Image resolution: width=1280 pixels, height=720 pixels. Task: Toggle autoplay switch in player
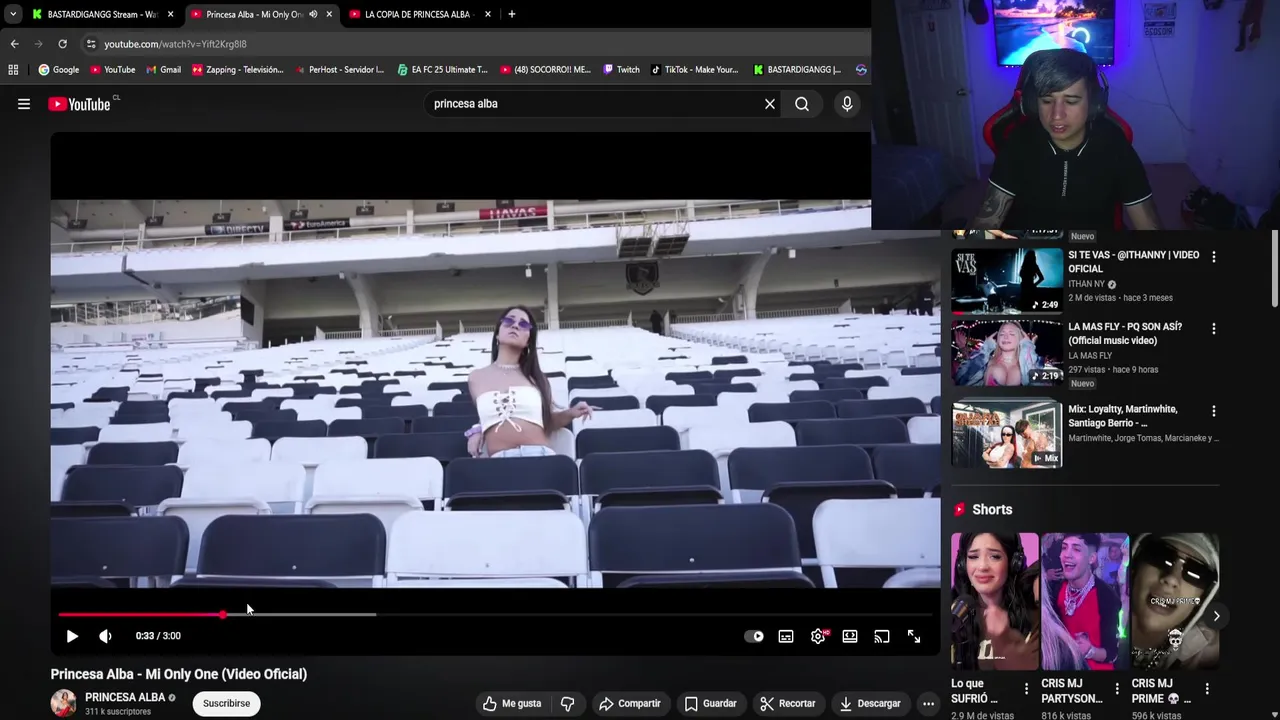[754, 636]
